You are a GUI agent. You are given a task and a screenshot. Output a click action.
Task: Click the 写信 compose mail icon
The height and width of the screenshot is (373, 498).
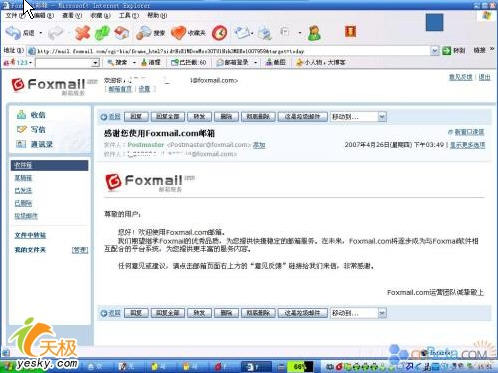click(x=21, y=129)
